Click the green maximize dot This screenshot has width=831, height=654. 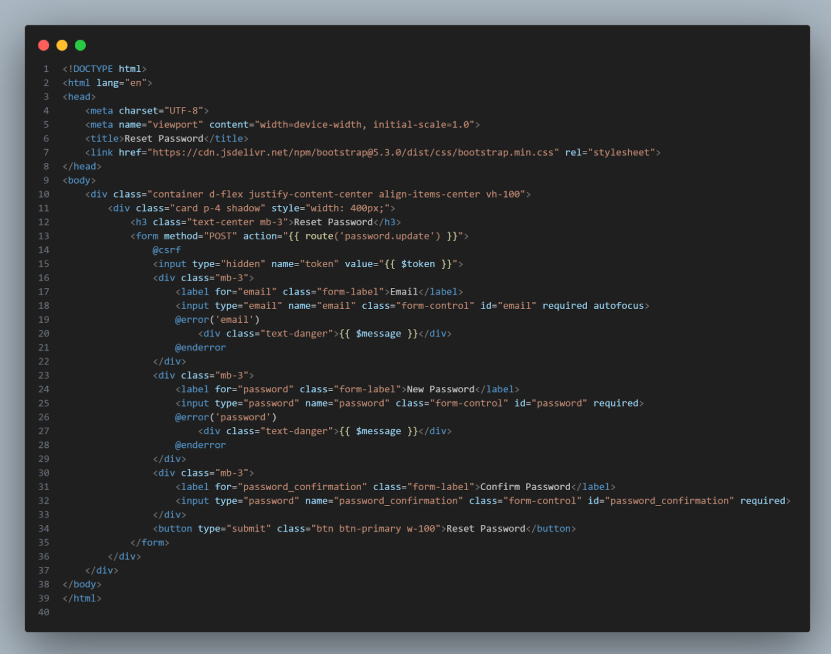coord(80,45)
